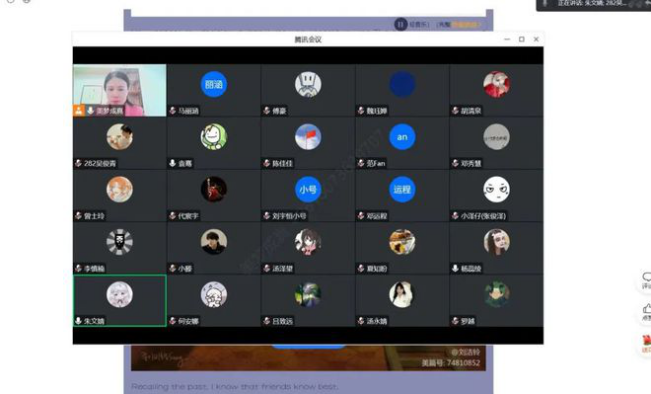Select the blue "丽涵" avatar tile
This screenshot has height=394, width=651.
pos(214,84)
